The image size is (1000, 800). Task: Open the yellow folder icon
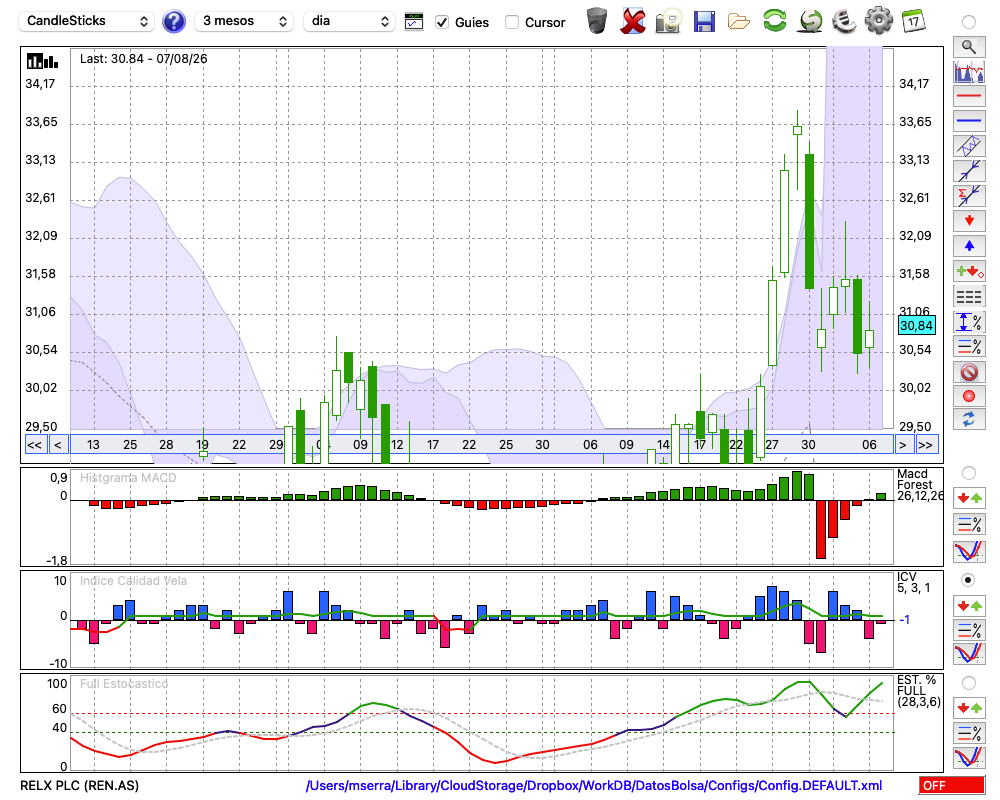tap(739, 22)
